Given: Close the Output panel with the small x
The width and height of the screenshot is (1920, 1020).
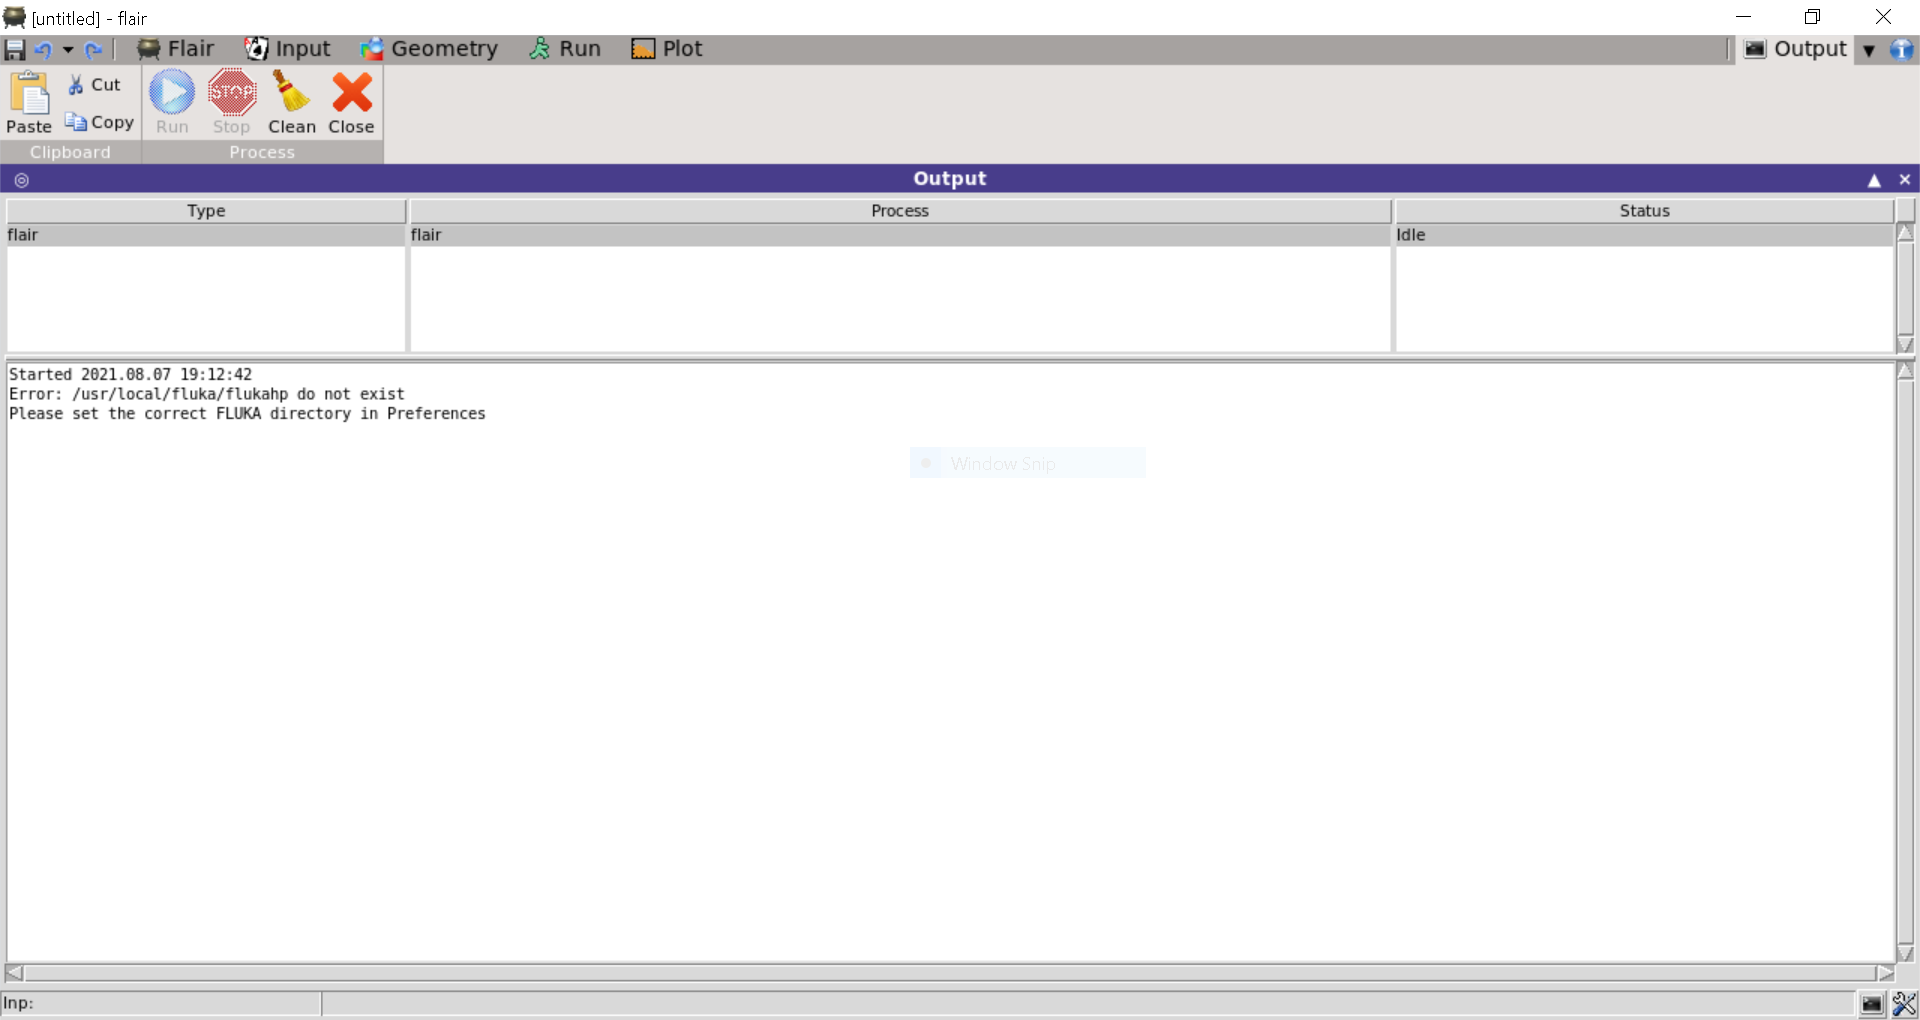Looking at the screenshot, I should (1905, 180).
